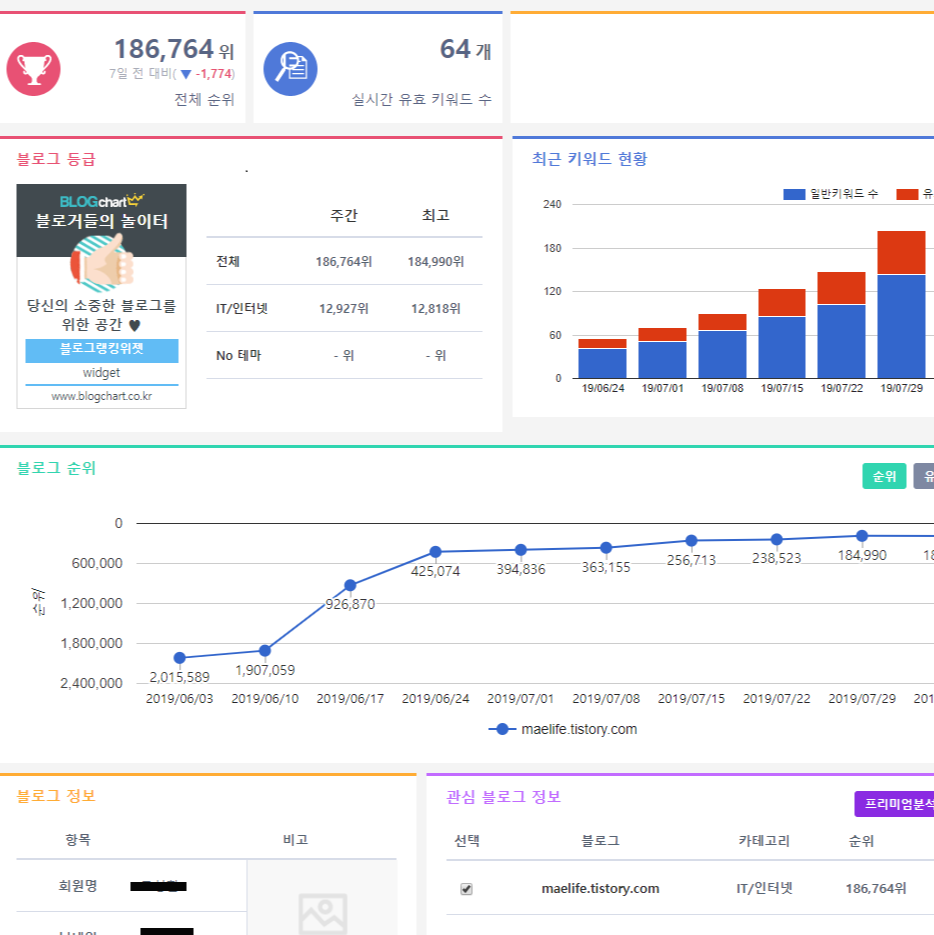The height and width of the screenshot is (935, 934).
Task: Click the 관심 블로그 정보 section title
Action: pyautogui.click(x=503, y=797)
